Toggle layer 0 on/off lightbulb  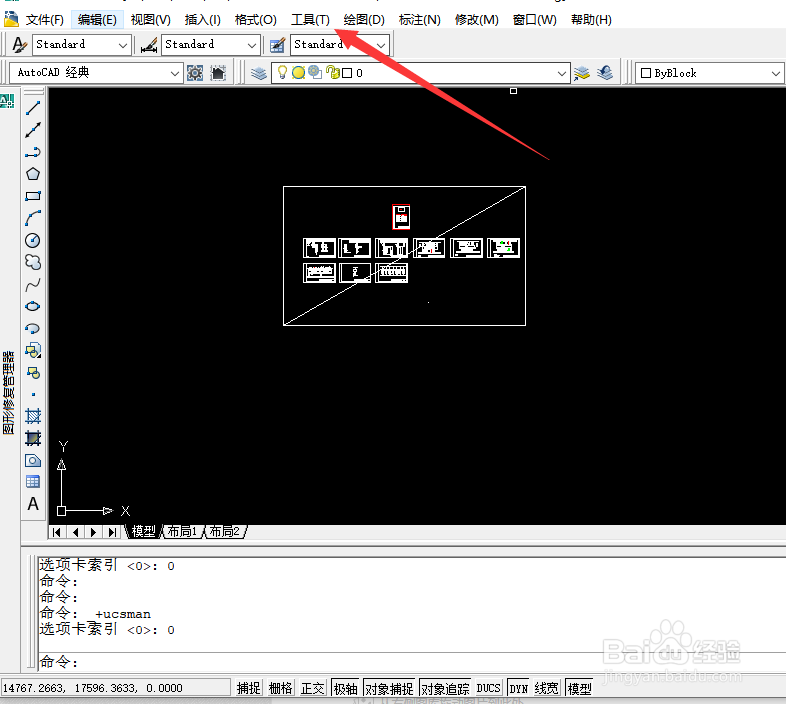point(282,73)
